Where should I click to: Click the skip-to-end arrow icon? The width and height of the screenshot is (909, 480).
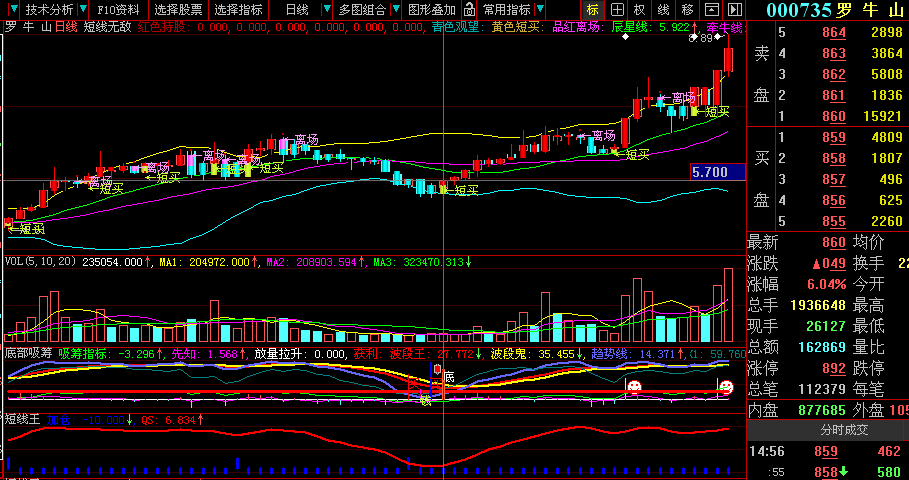pyautogui.click(x=735, y=9)
